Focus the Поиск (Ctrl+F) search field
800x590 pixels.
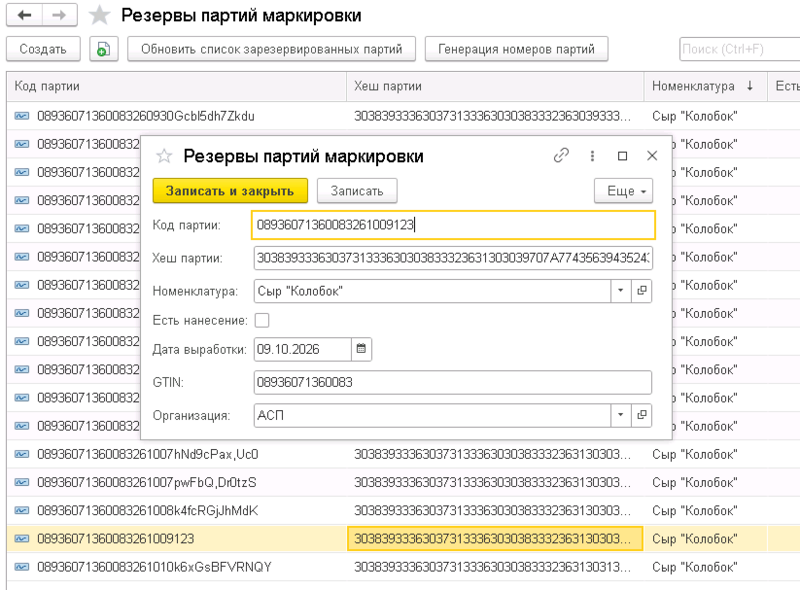739,50
